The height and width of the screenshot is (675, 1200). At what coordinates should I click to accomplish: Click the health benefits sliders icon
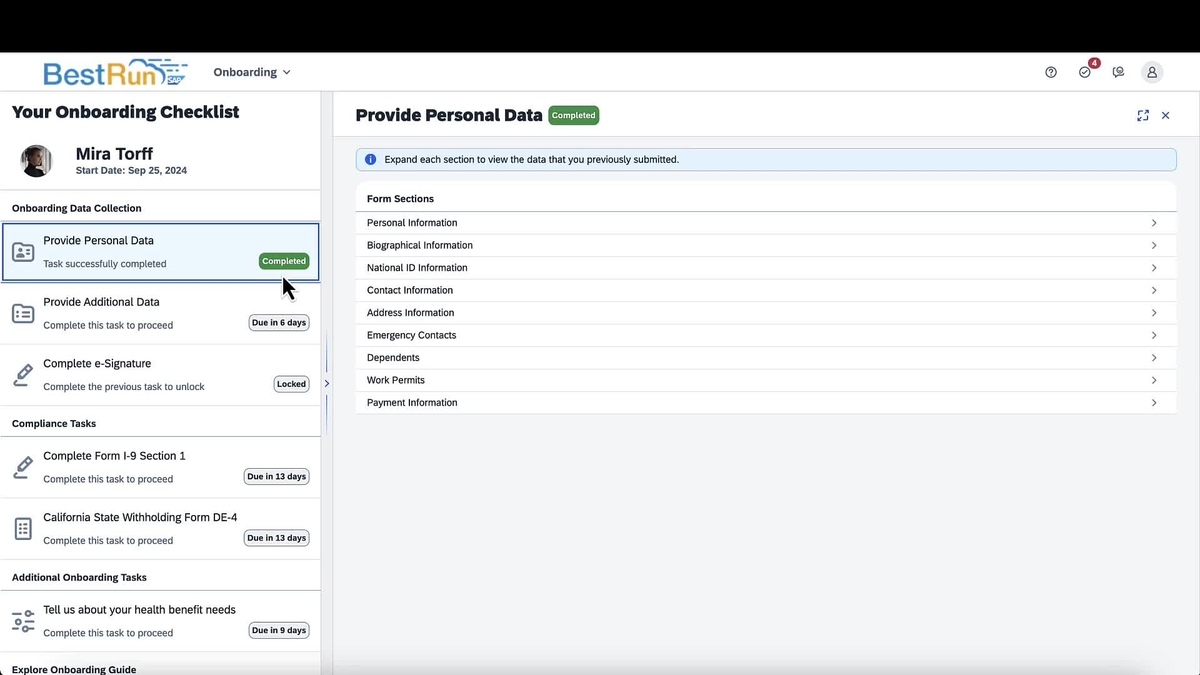[22, 620]
